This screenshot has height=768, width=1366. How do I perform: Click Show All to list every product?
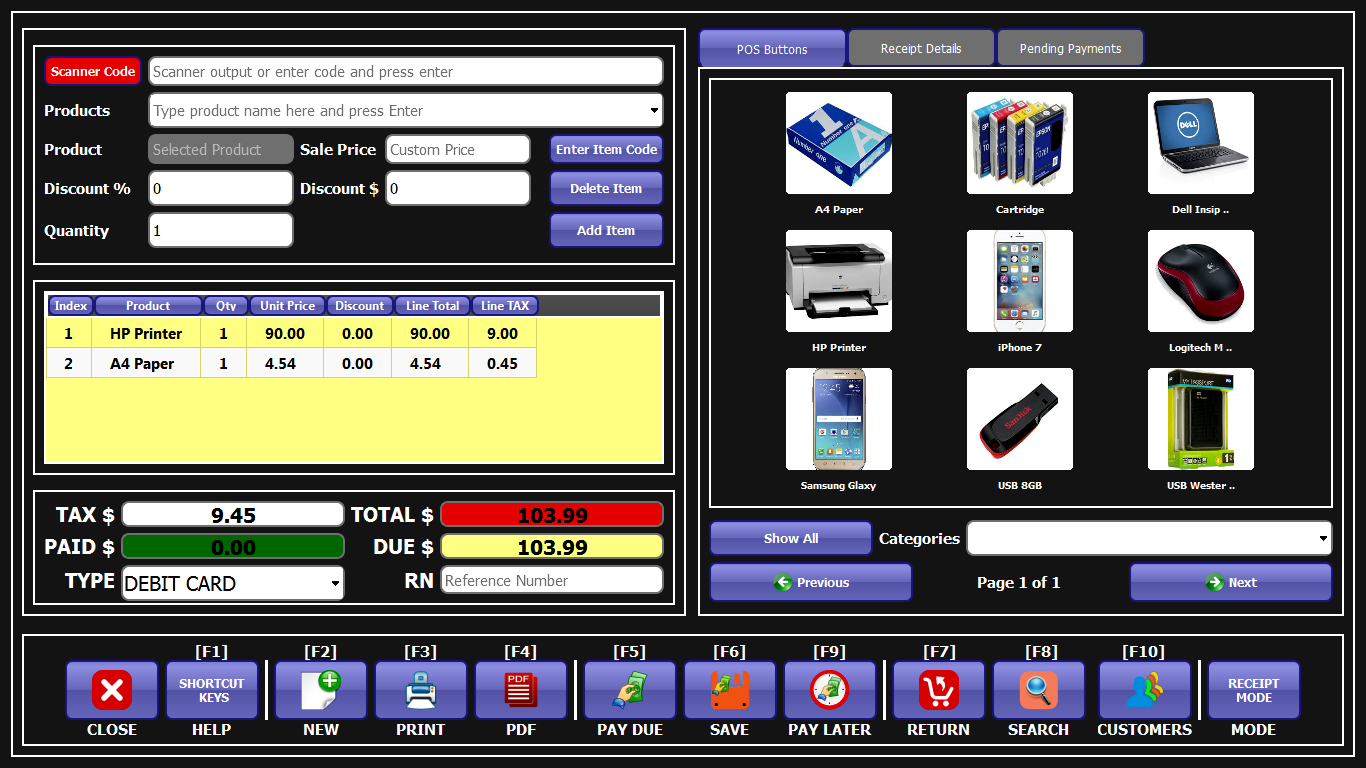[x=790, y=538]
